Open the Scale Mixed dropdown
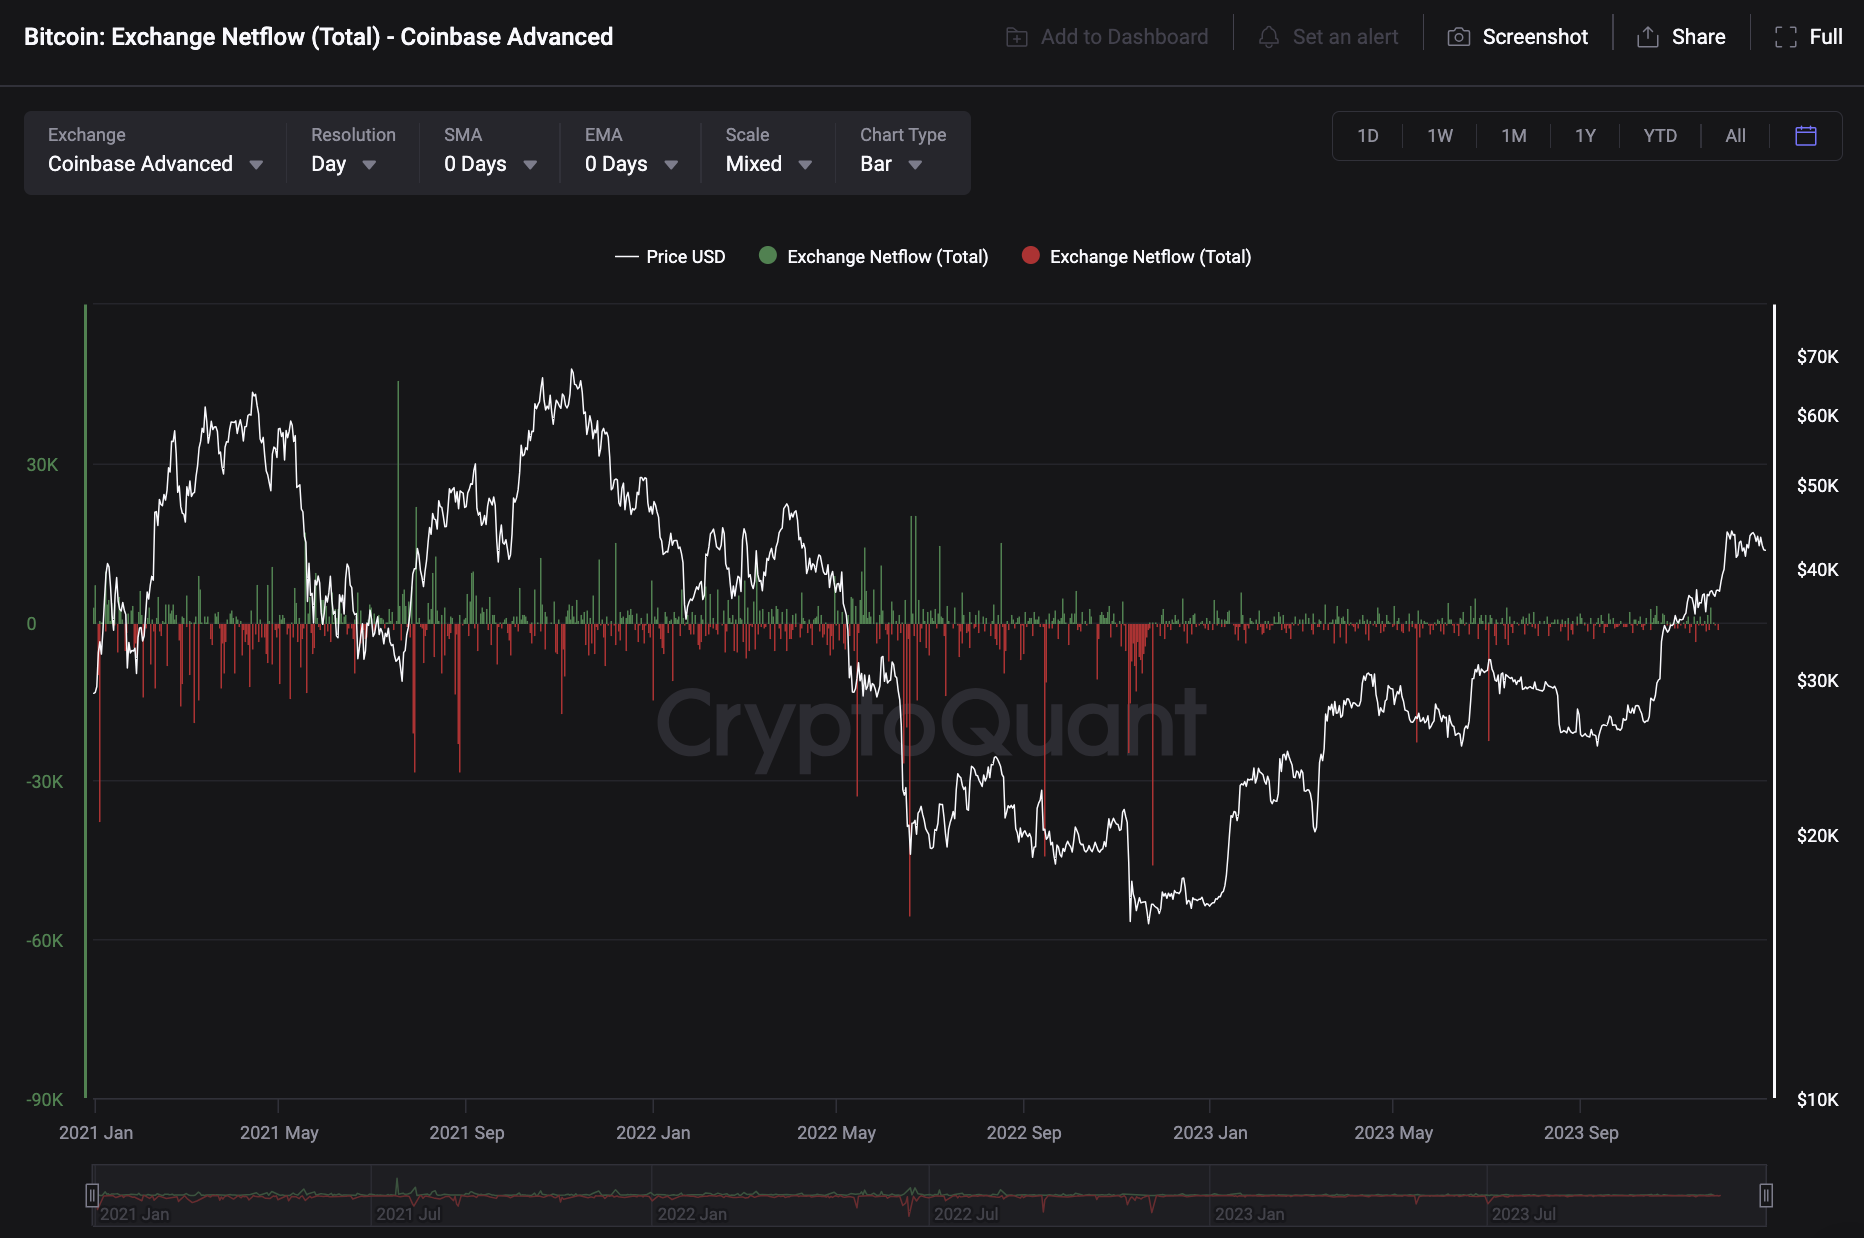 tap(768, 152)
